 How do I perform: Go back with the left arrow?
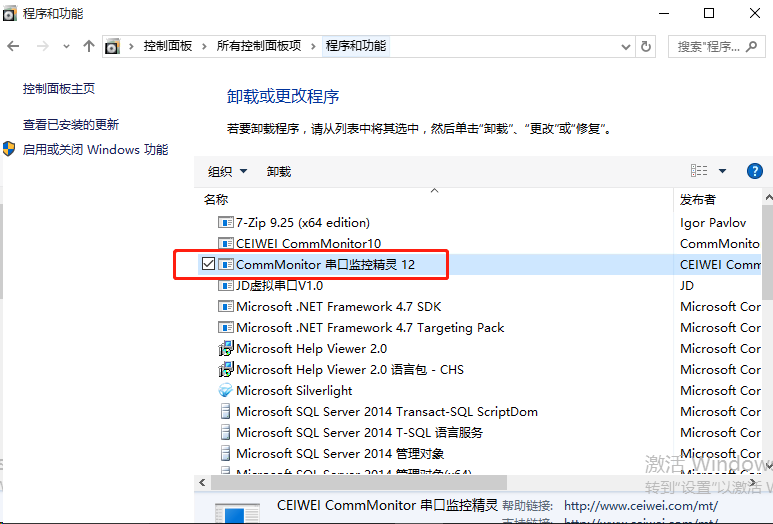click(13, 46)
